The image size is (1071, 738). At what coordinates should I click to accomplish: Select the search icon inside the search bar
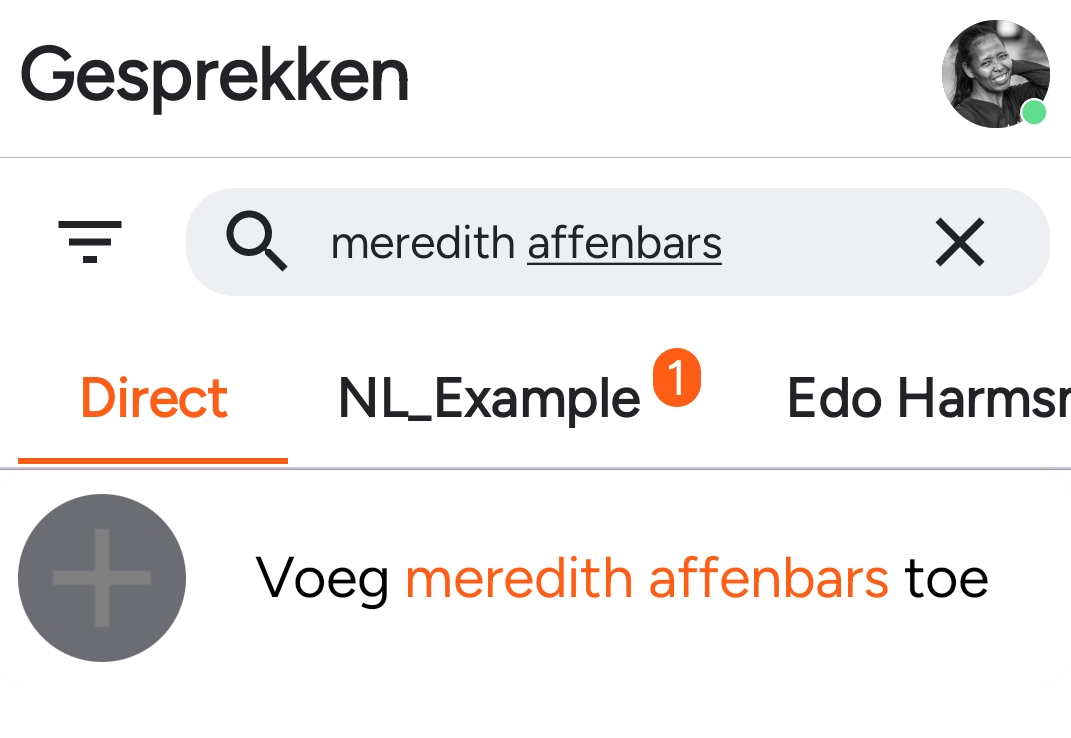pyautogui.click(x=258, y=242)
